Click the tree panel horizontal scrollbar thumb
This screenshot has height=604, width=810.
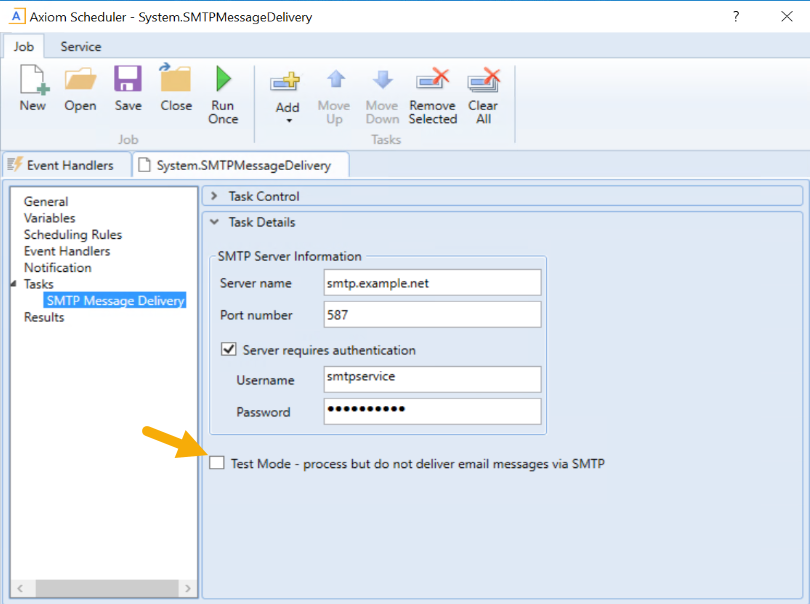(x=107, y=588)
